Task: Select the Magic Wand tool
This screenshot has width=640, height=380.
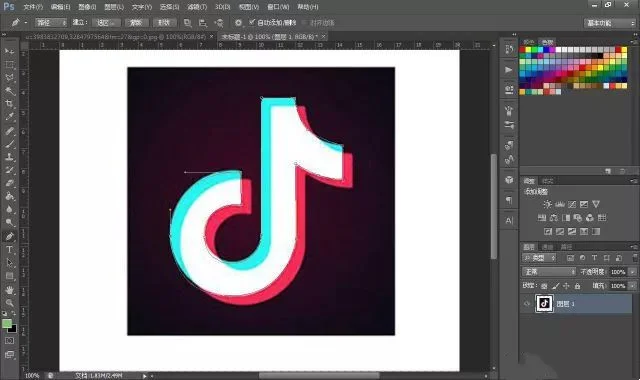Action: click(x=9, y=91)
